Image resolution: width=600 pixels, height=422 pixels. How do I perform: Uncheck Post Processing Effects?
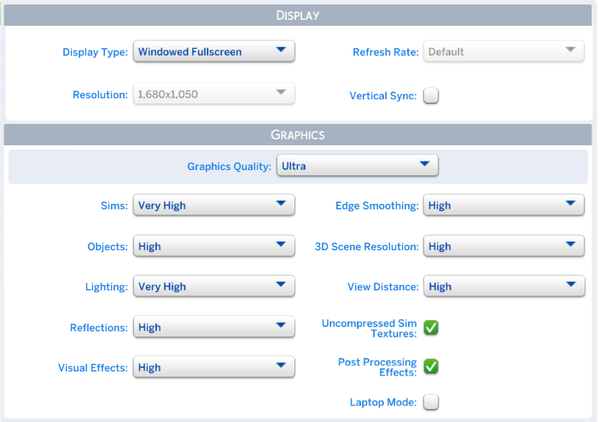(x=431, y=366)
